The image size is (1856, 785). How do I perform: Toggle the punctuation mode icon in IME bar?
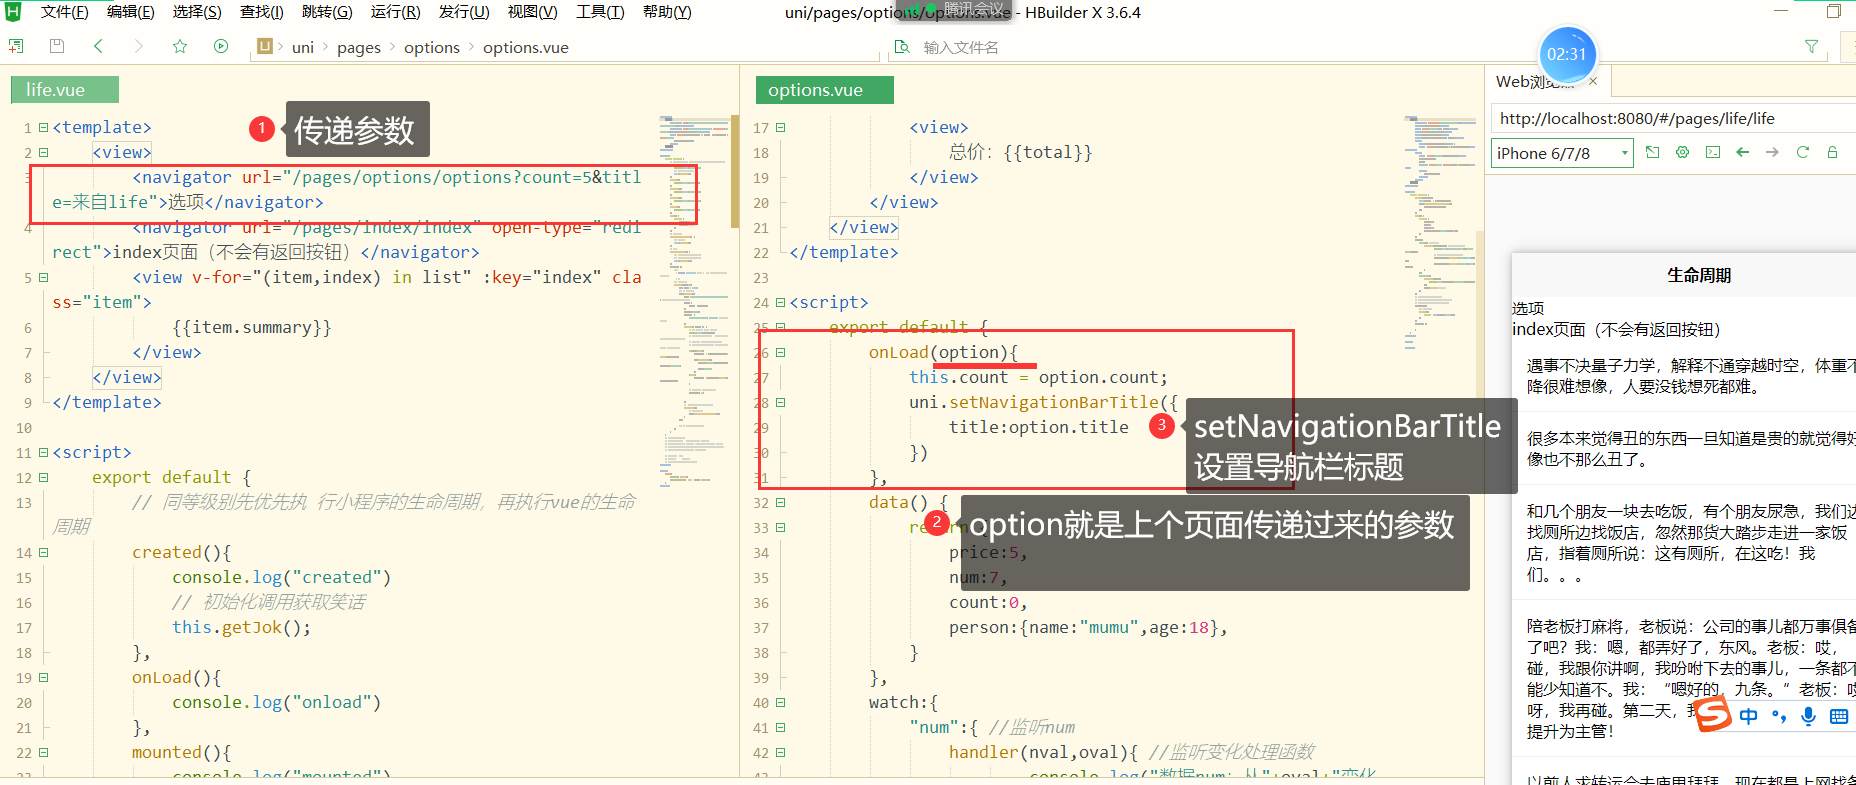(x=1778, y=716)
